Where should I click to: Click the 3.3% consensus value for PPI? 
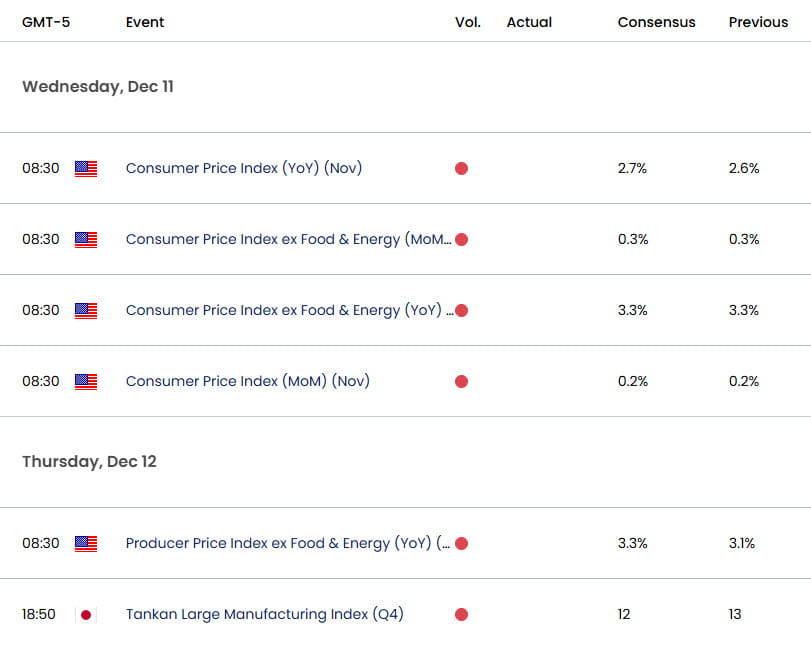coord(631,543)
